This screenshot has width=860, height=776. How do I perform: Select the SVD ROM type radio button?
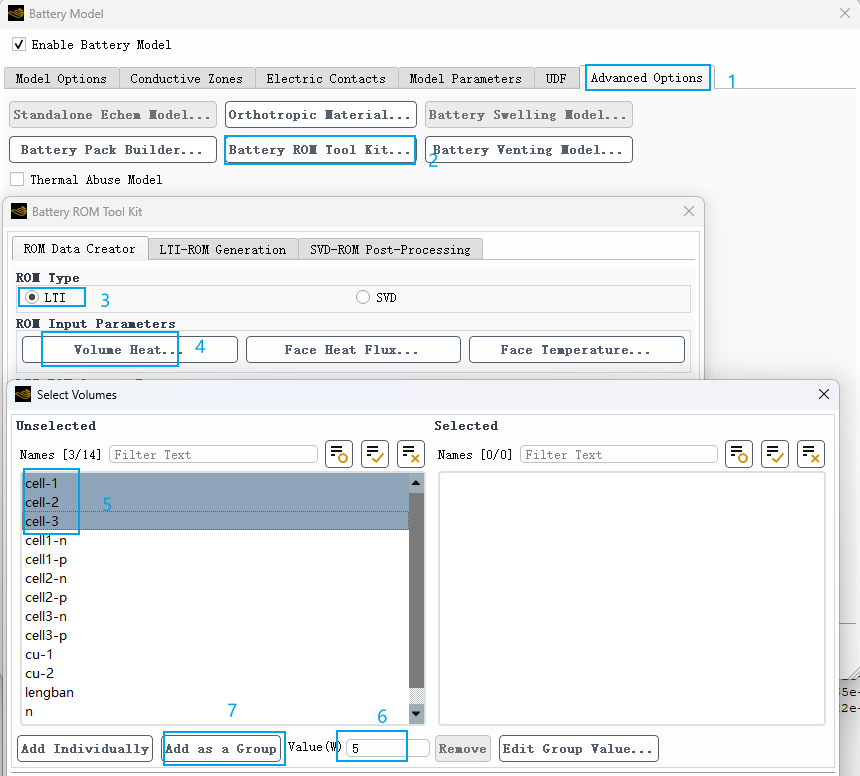[x=362, y=298]
